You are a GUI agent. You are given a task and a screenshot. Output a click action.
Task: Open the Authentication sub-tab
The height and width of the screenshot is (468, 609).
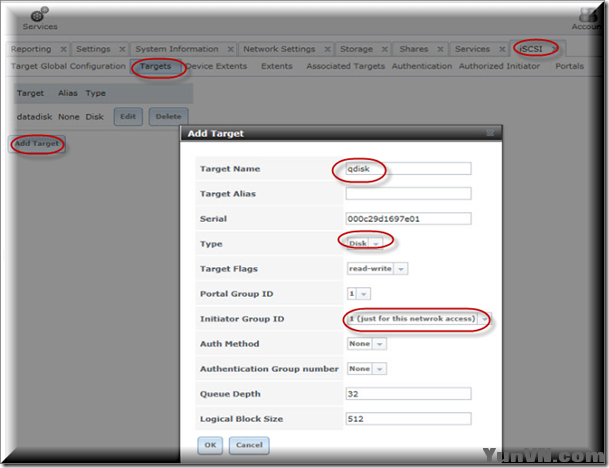(422, 66)
